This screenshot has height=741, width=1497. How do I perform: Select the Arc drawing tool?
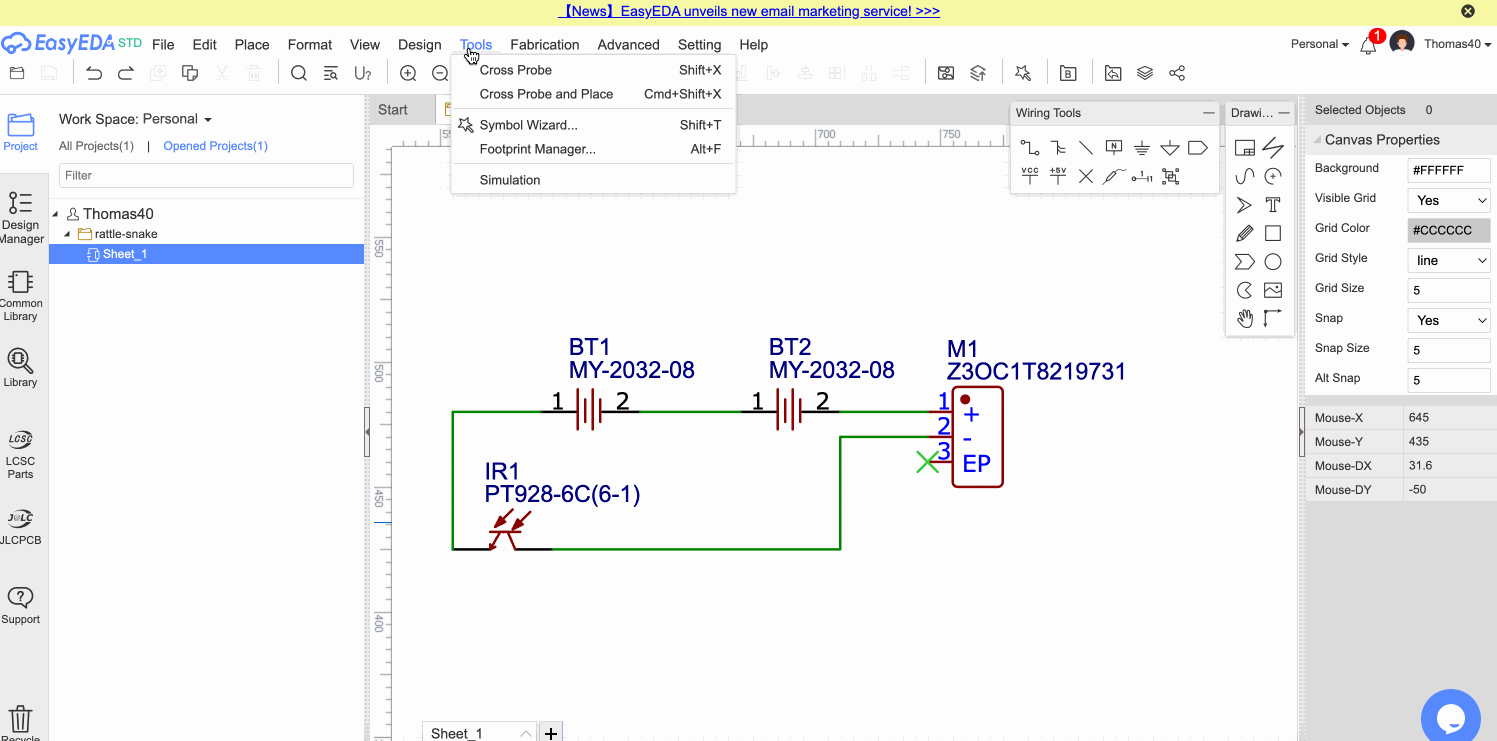1273,176
